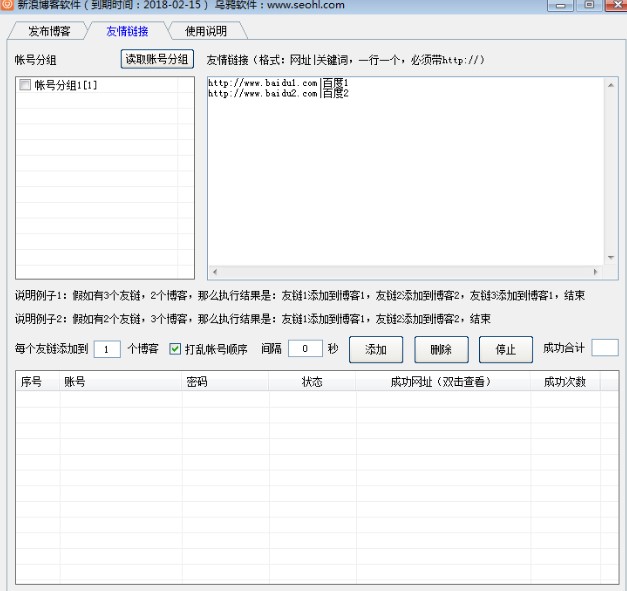Click the 成功合计 total field

(x=605, y=348)
